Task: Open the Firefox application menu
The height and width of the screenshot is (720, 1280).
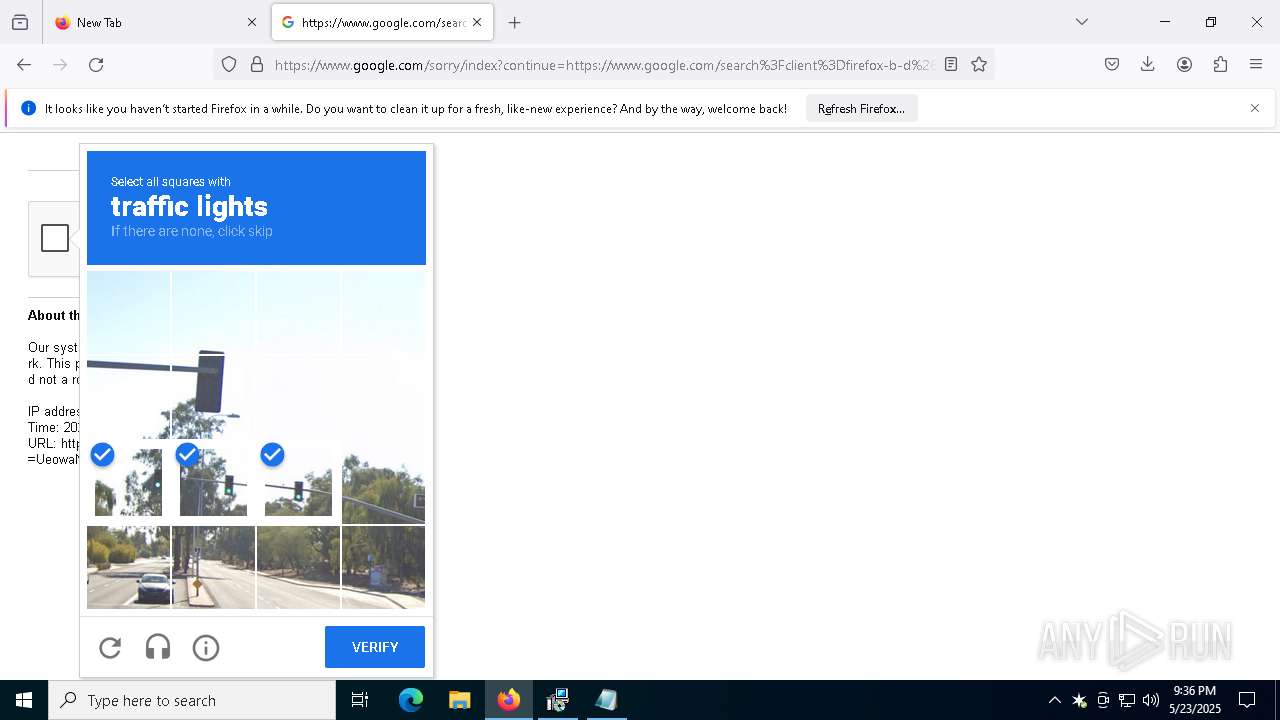Action: (1256, 65)
